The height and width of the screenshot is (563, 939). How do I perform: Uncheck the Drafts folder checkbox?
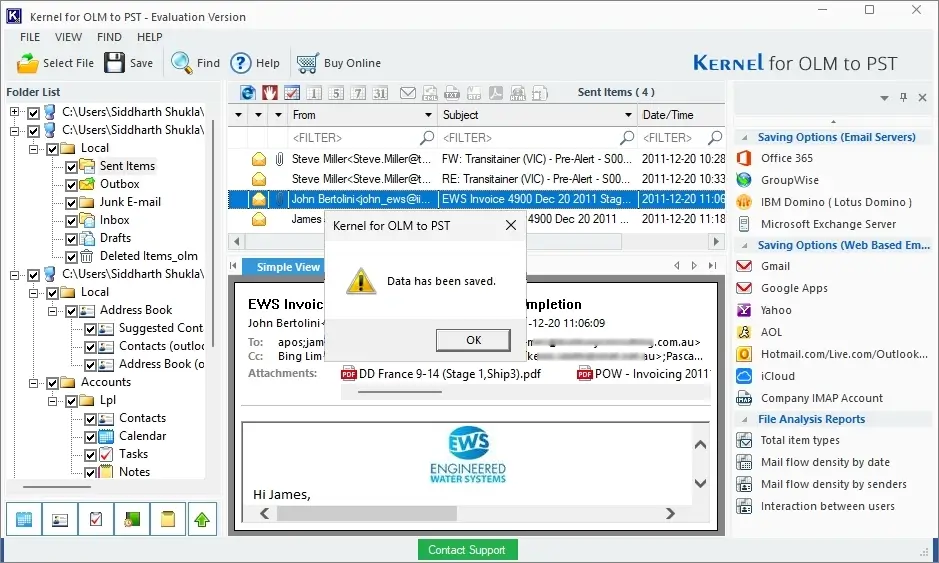[x=71, y=238]
